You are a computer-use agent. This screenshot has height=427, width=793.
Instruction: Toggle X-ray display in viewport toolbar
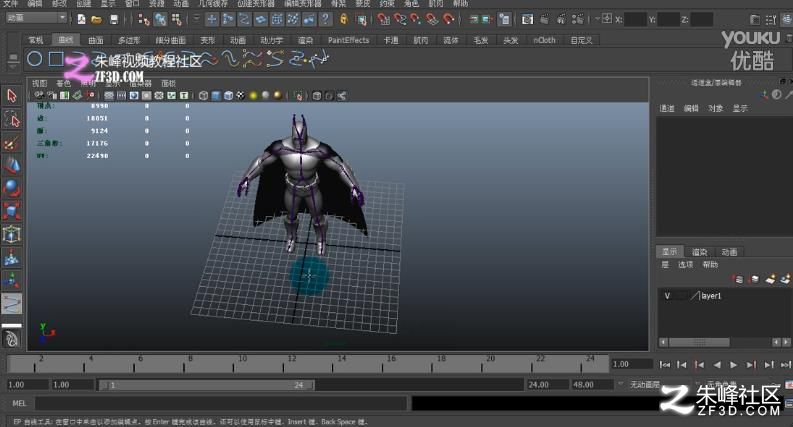(317, 95)
